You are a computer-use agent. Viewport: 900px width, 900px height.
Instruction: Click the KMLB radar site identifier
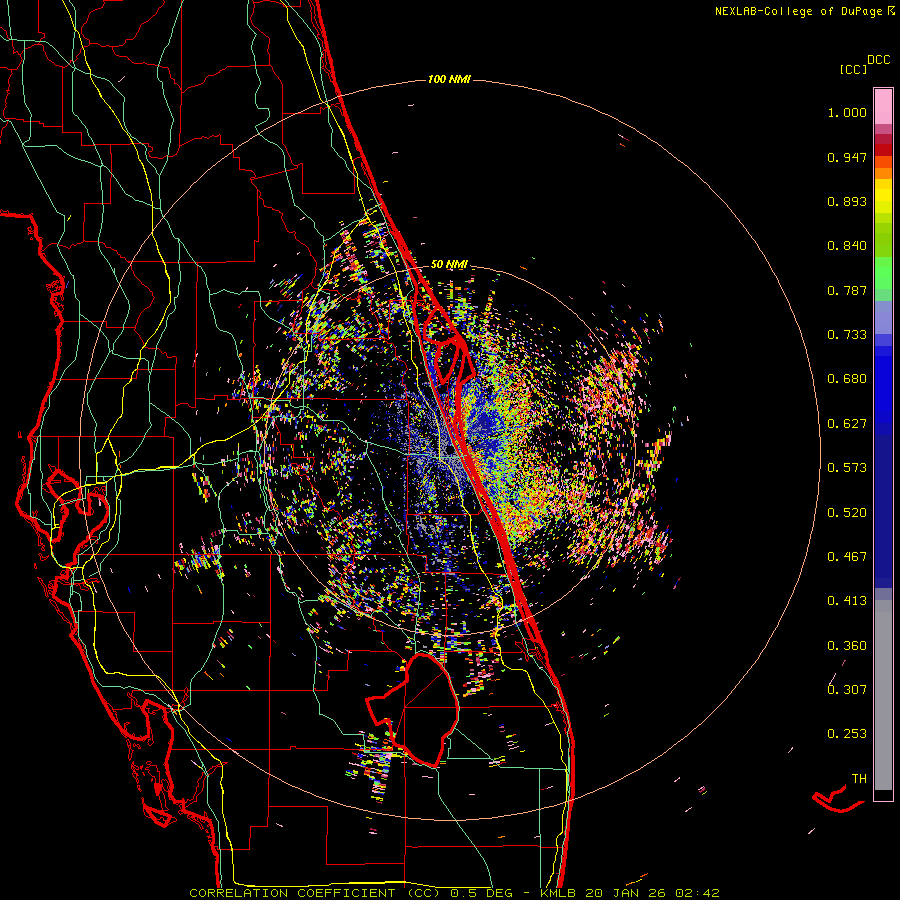[558, 893]
